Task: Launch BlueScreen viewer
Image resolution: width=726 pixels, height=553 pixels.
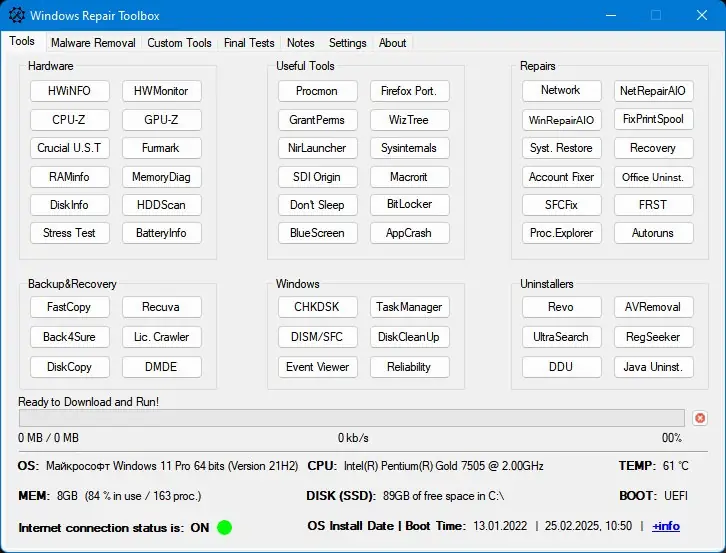Action: (317, 233)
